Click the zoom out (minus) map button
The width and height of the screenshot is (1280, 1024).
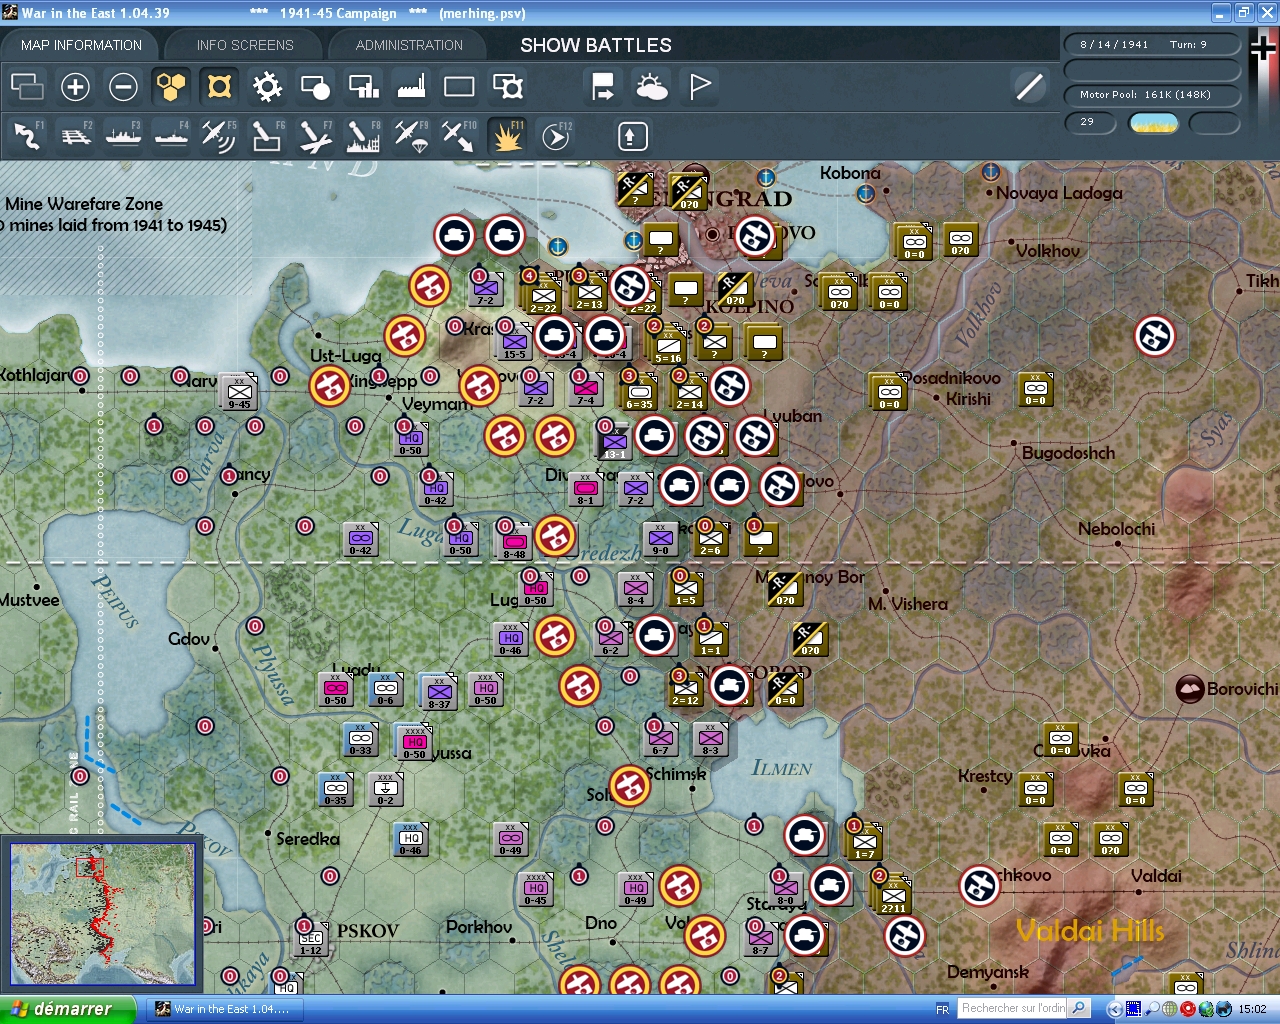pos(123,87)
